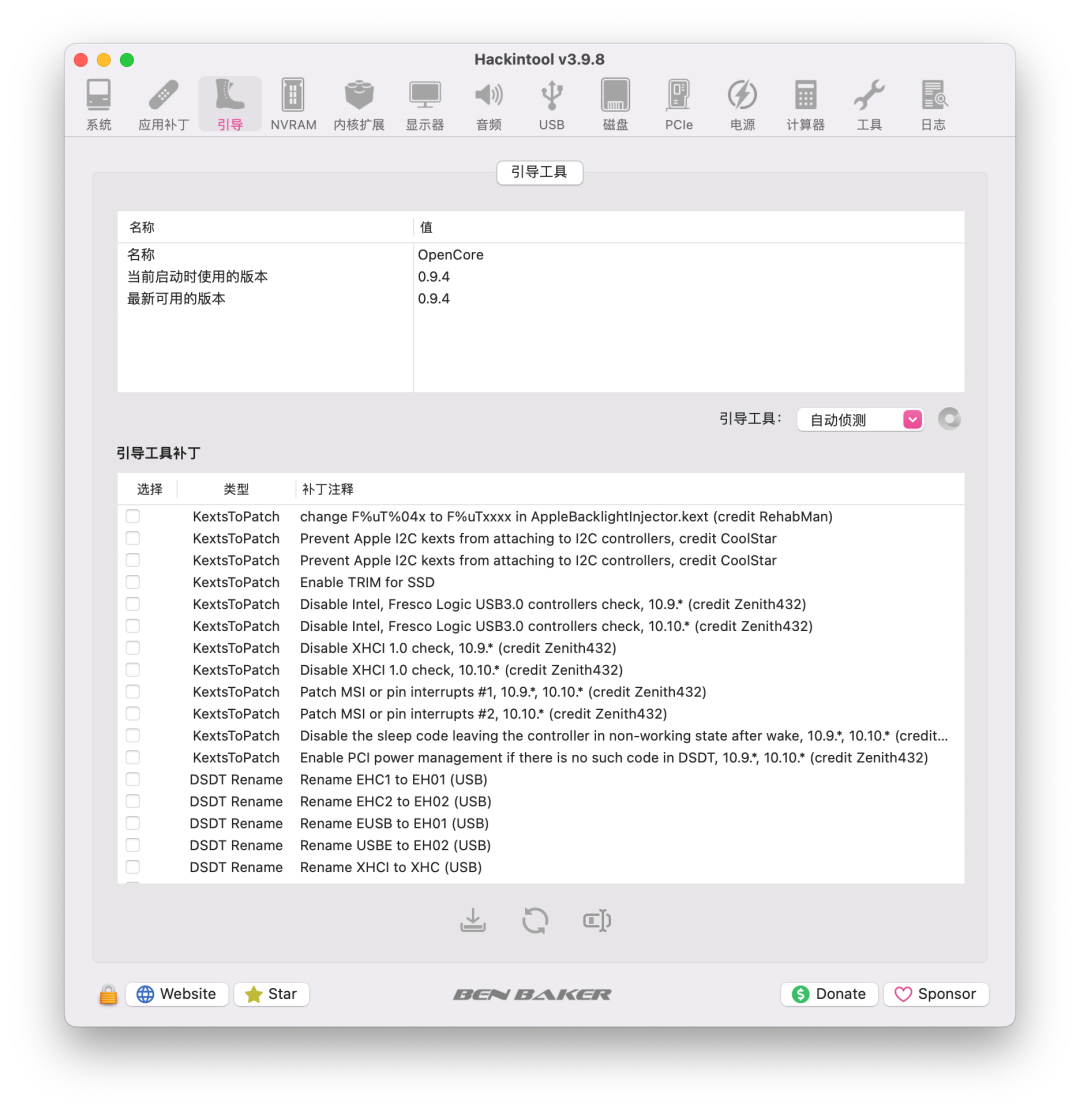Click the download icon below the patch list

tap(473, 921)
